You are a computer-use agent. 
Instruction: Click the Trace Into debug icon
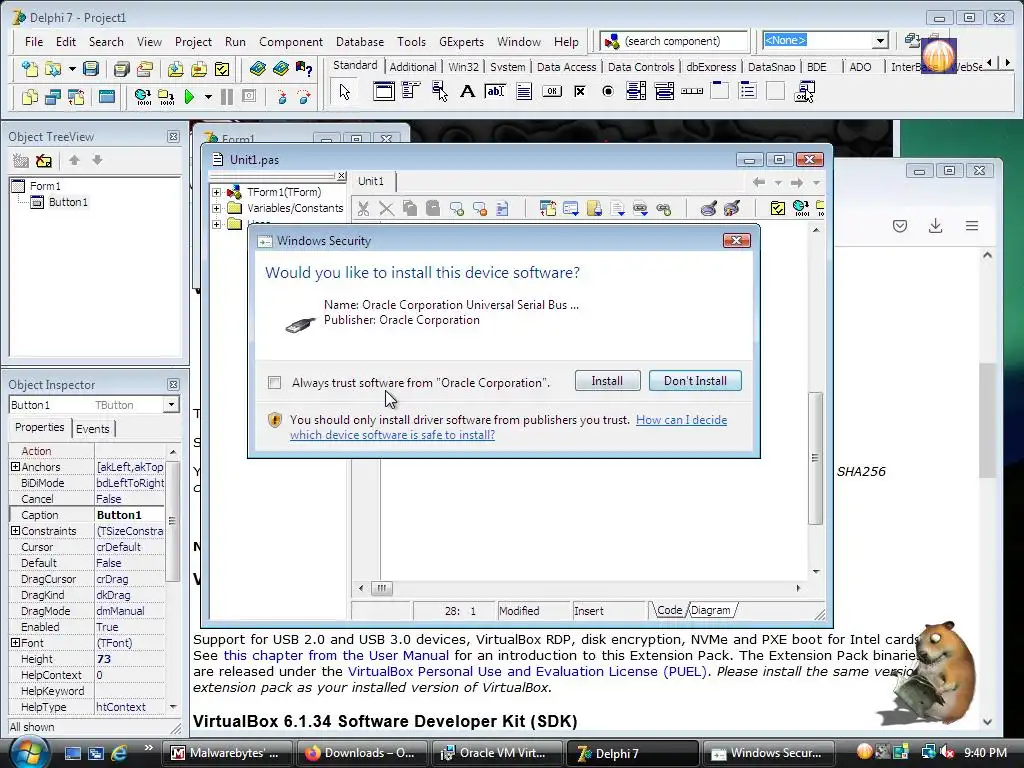(x=281, y=97)
